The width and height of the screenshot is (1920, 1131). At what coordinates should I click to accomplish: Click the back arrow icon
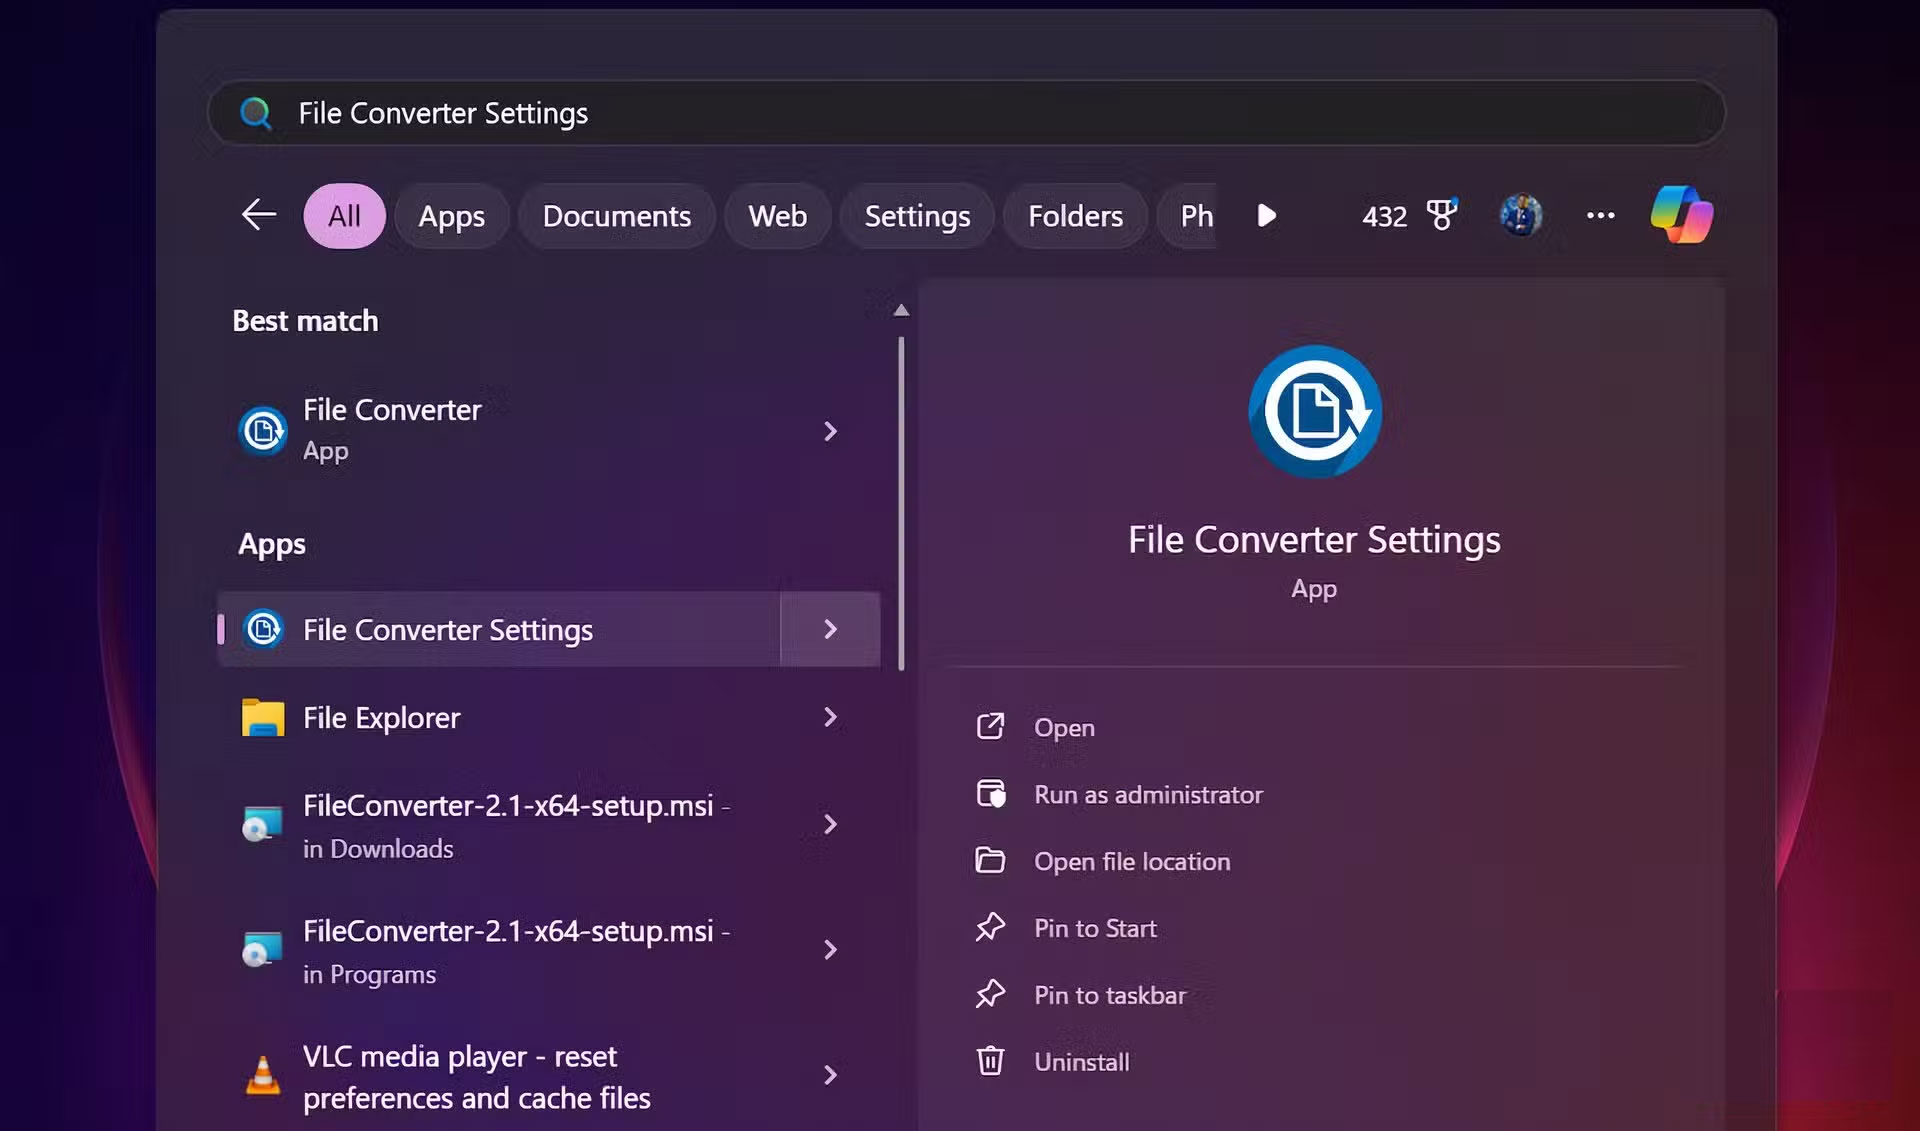[x=259, y=215]
